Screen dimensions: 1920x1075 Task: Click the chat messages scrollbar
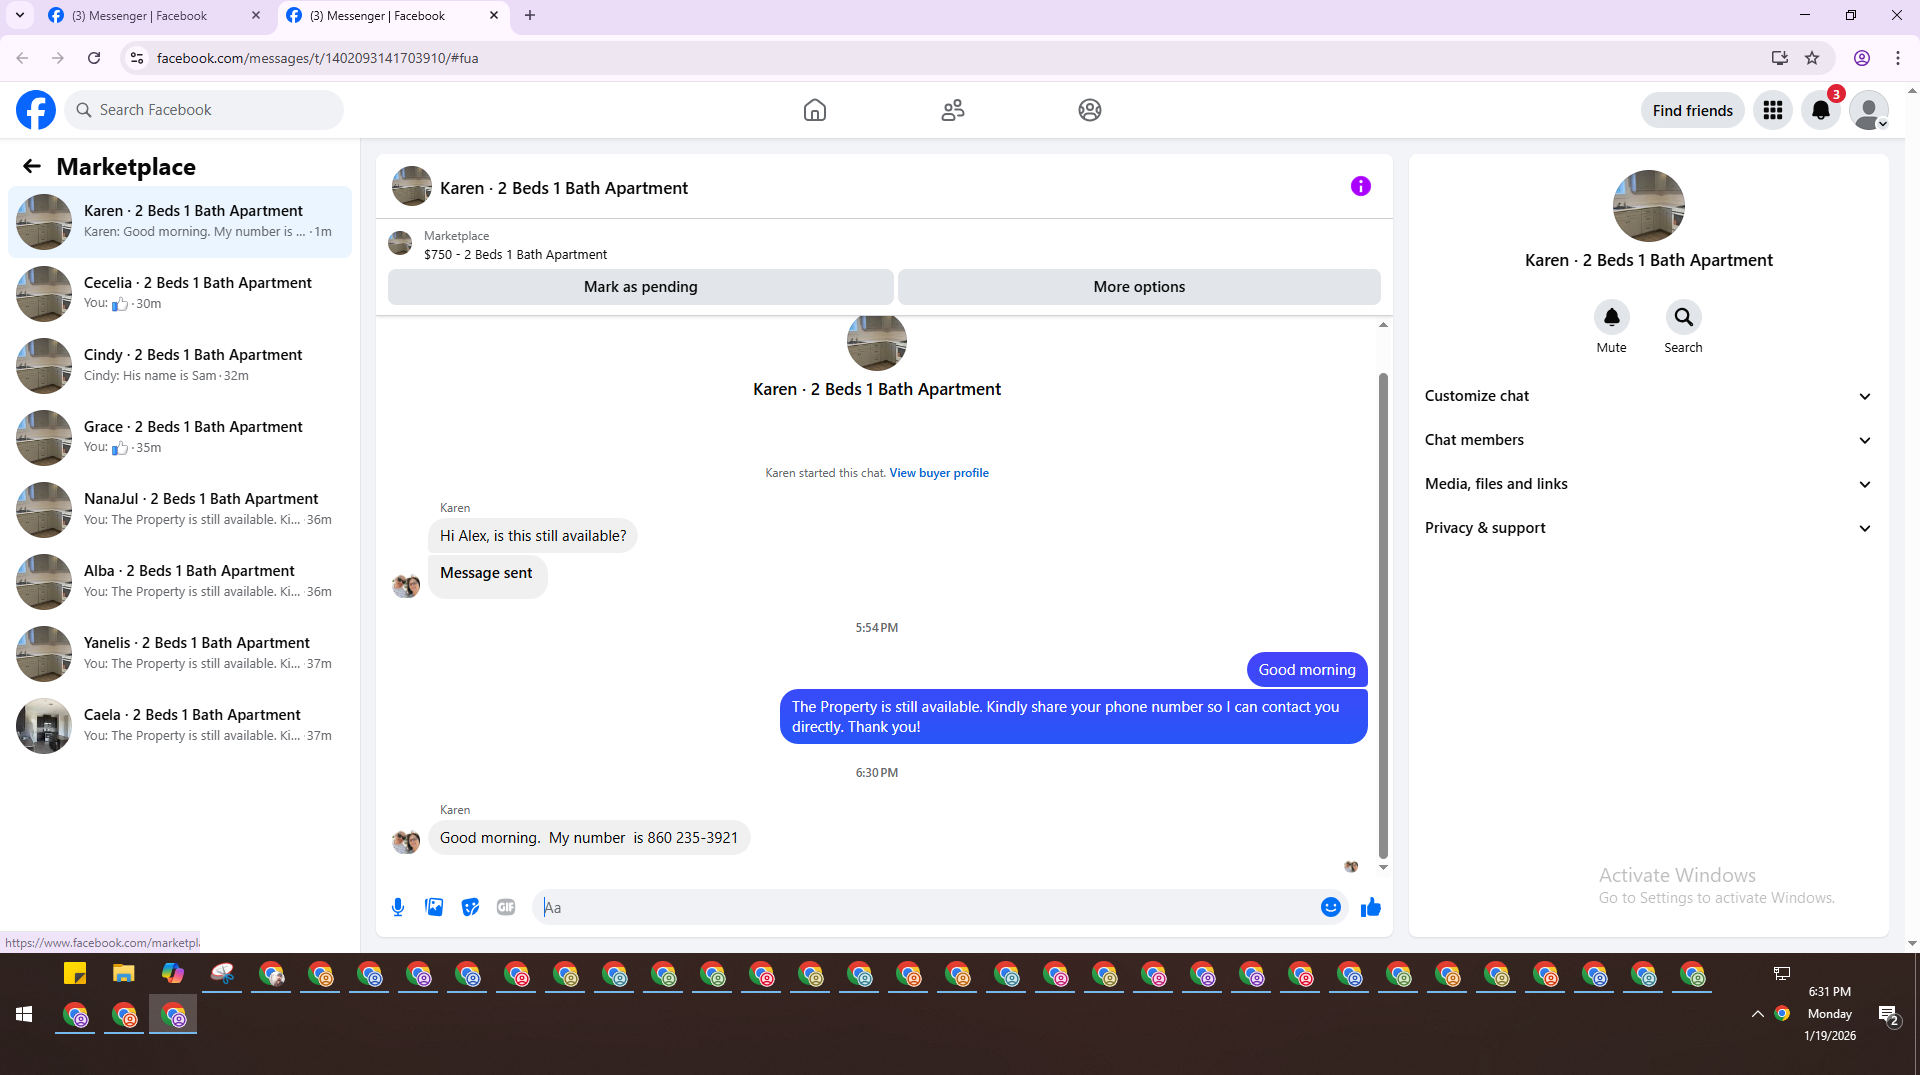click(1383, 615)
